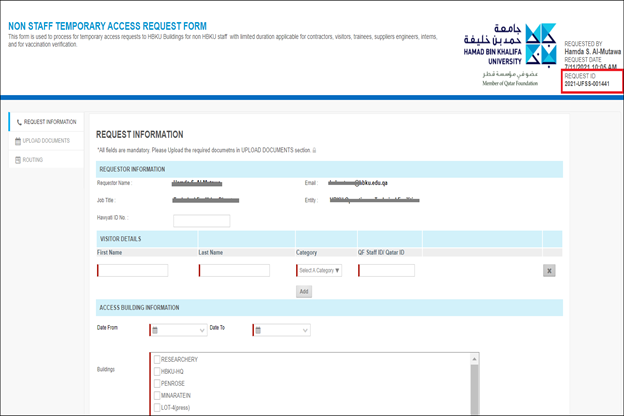Click the buildings list scroll-up arrow
Image resolution: width=624 pixels, height=416 pixels.
474,359
